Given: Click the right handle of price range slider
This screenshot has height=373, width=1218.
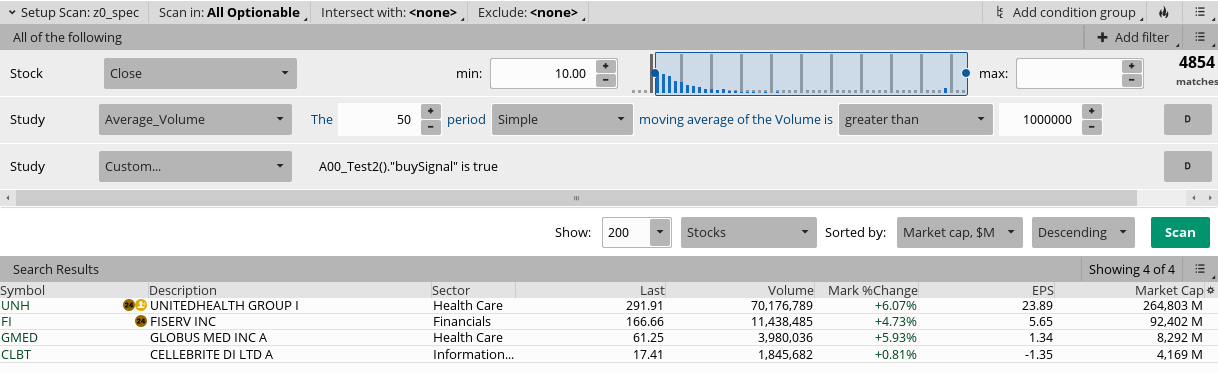Looking at the screenshot, I should click(966, 73).
